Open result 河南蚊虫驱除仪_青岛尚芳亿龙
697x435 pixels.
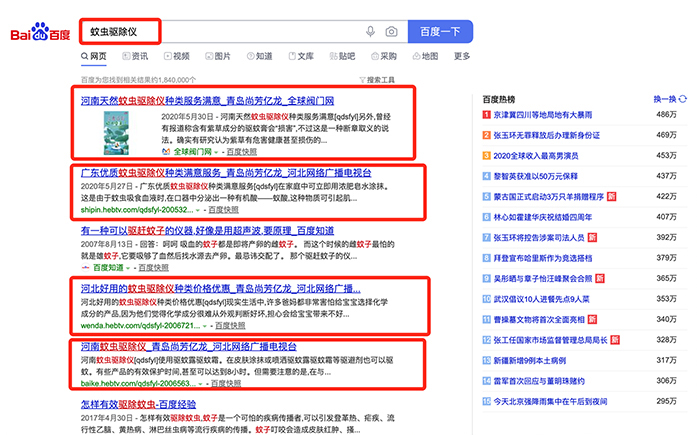(189, 347)
